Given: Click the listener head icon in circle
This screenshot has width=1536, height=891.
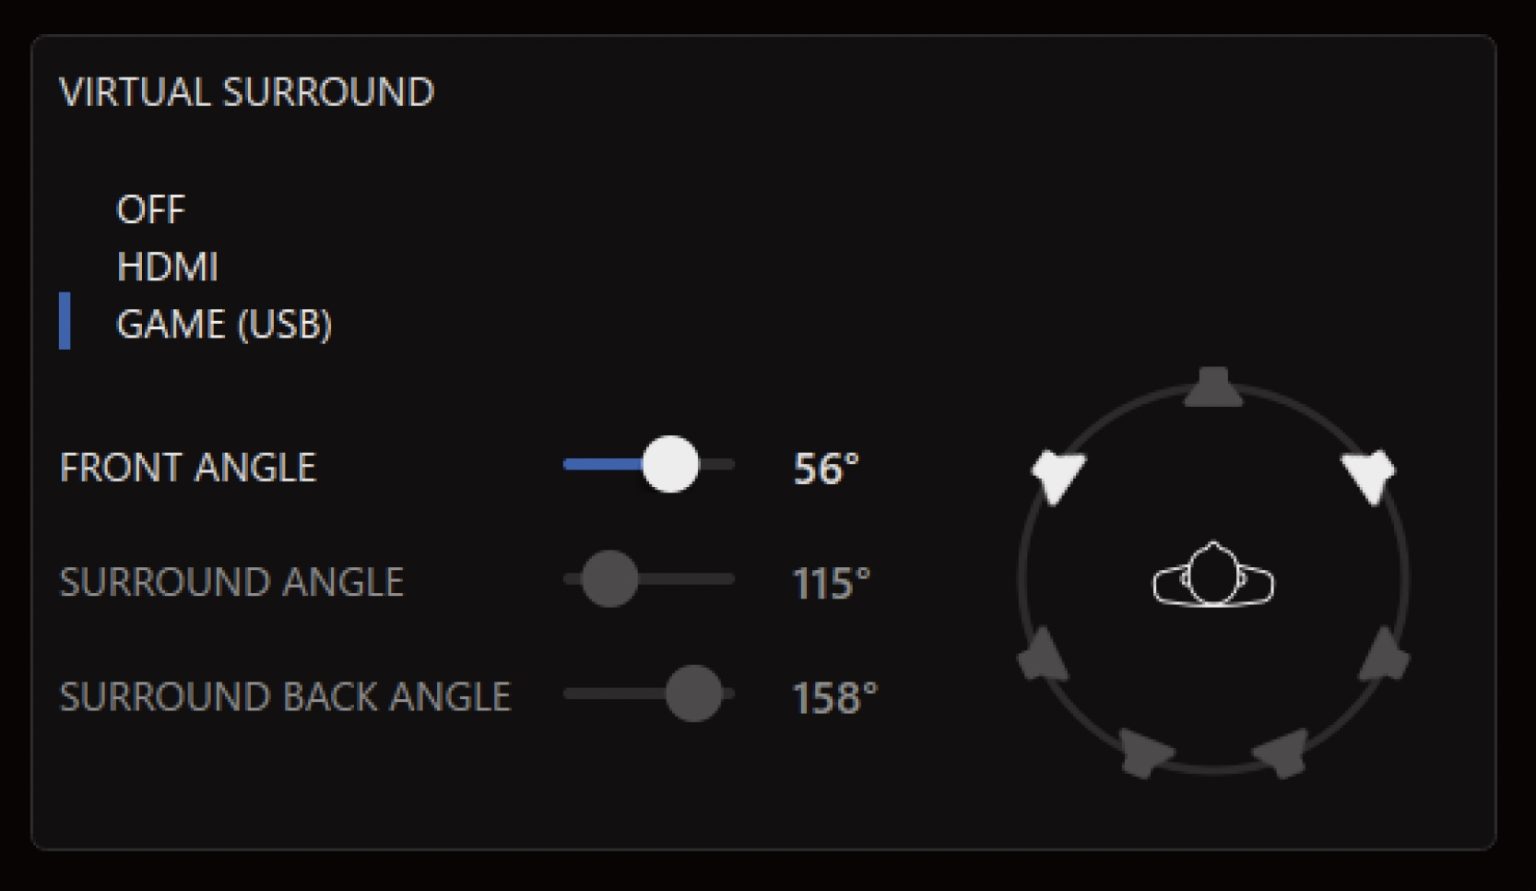Looking at the screenshot, I should click(x=1213, y=576).
